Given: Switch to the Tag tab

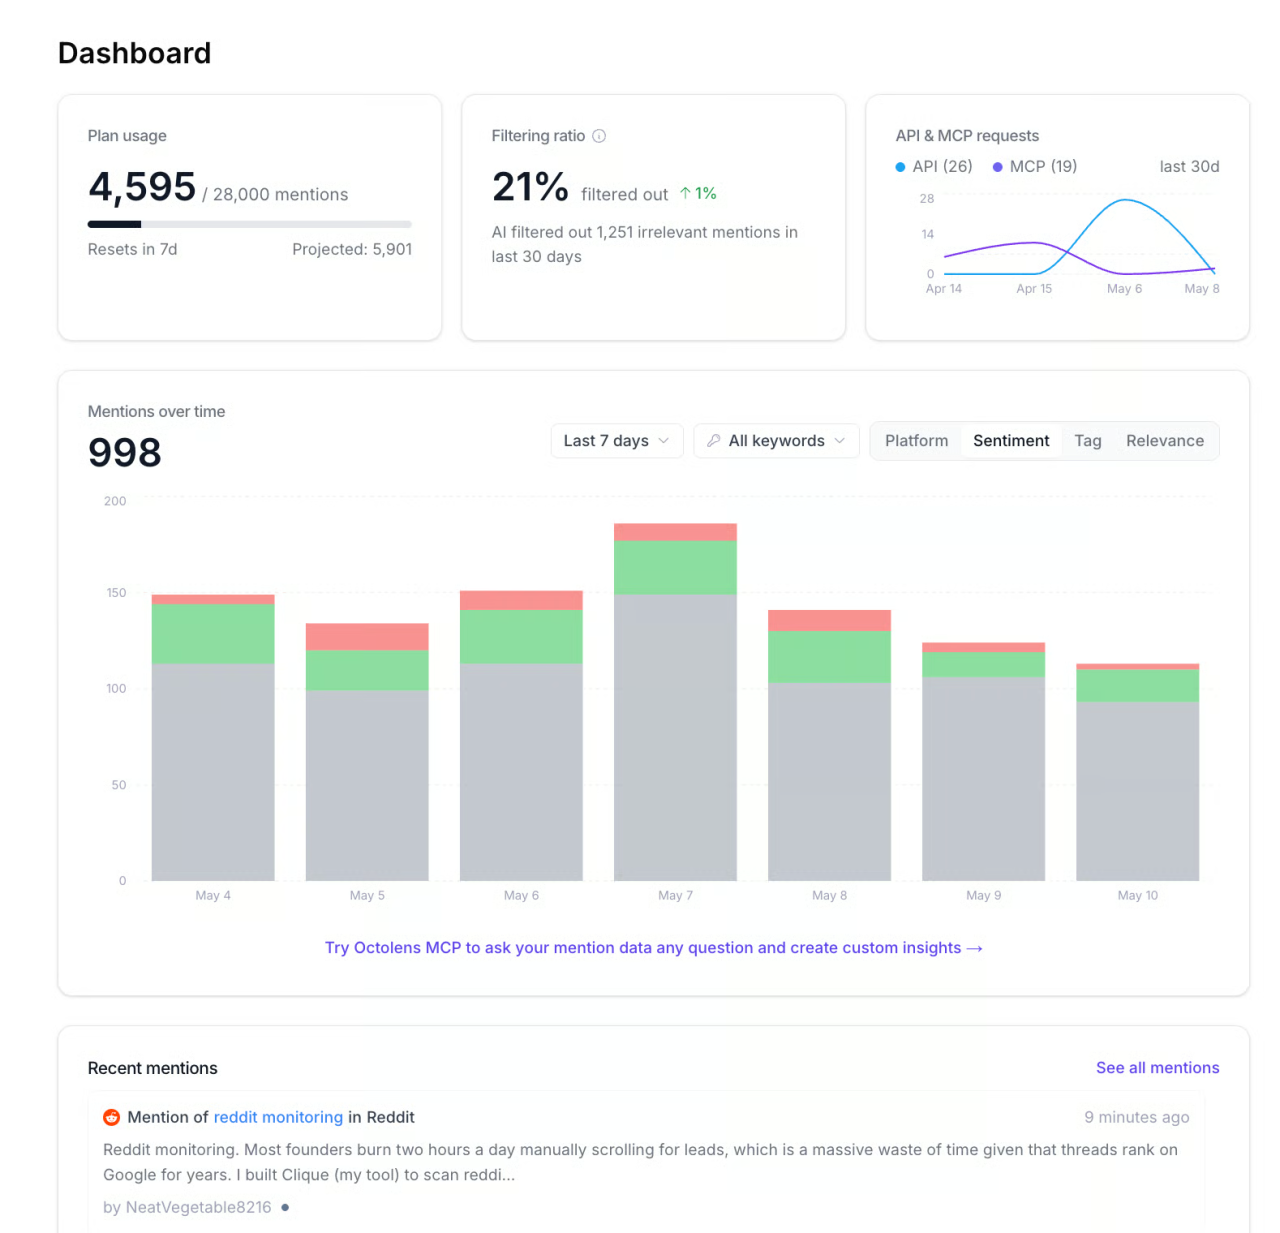Looking at the screenshot, I should coord(1088,441).
